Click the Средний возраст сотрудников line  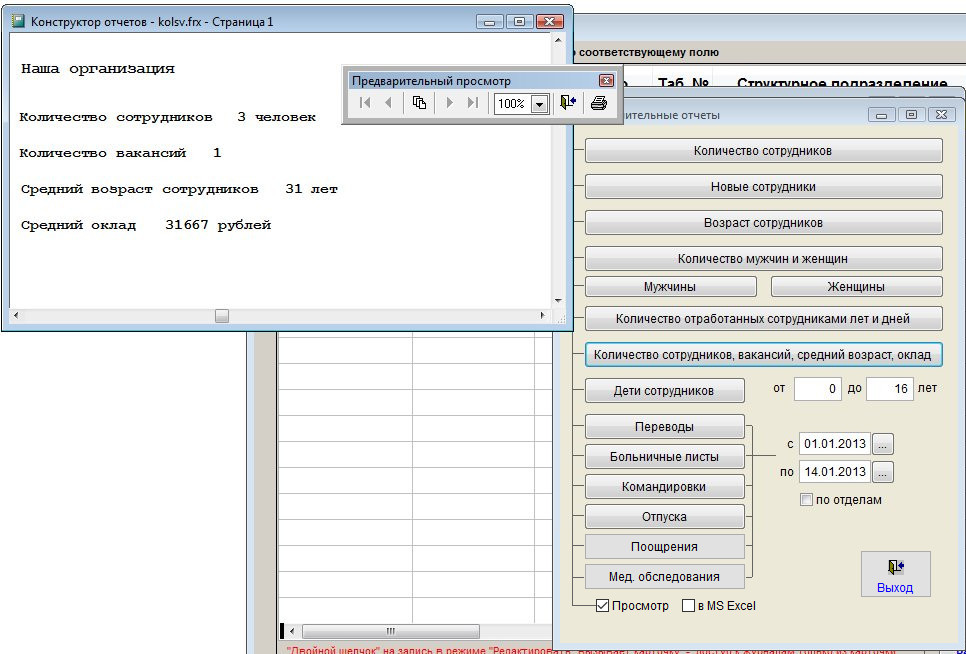click(x=179, y=190)
